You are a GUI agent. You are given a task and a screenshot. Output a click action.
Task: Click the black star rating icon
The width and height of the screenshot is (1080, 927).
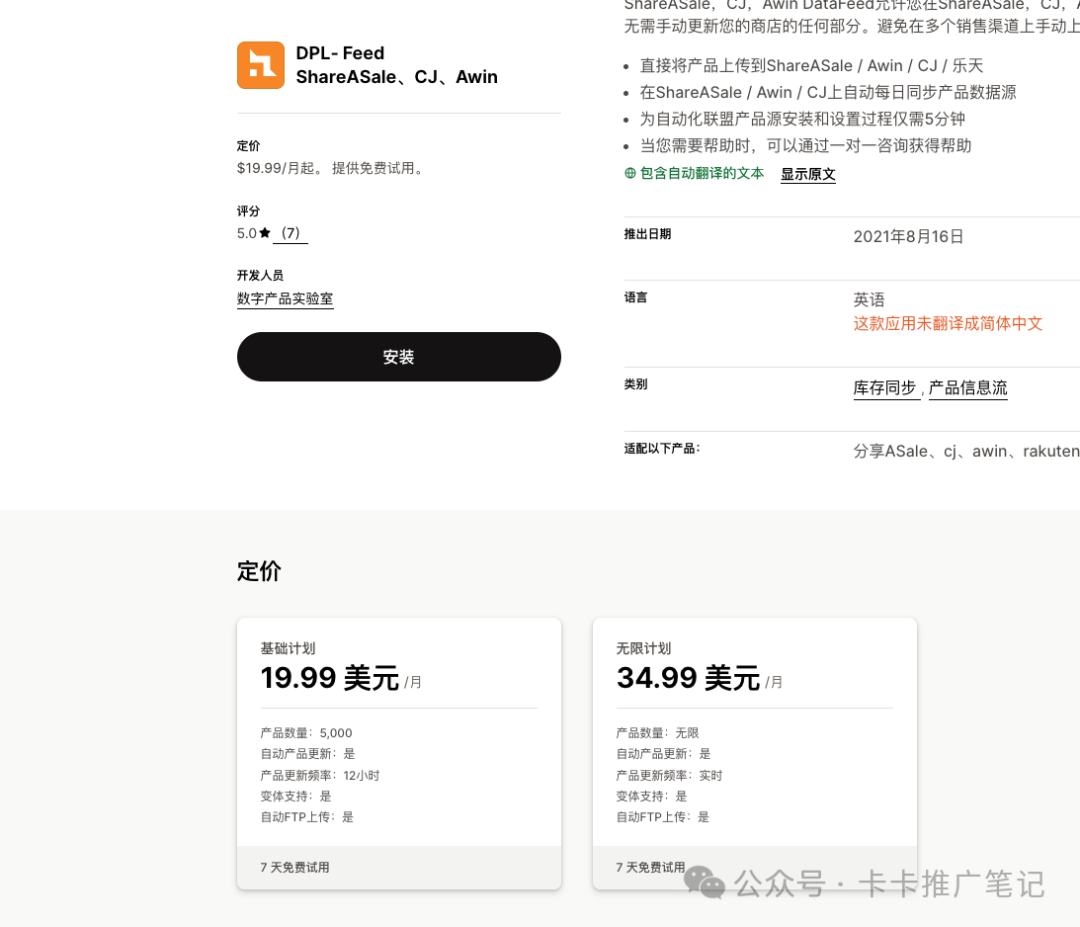pos(266,232)
